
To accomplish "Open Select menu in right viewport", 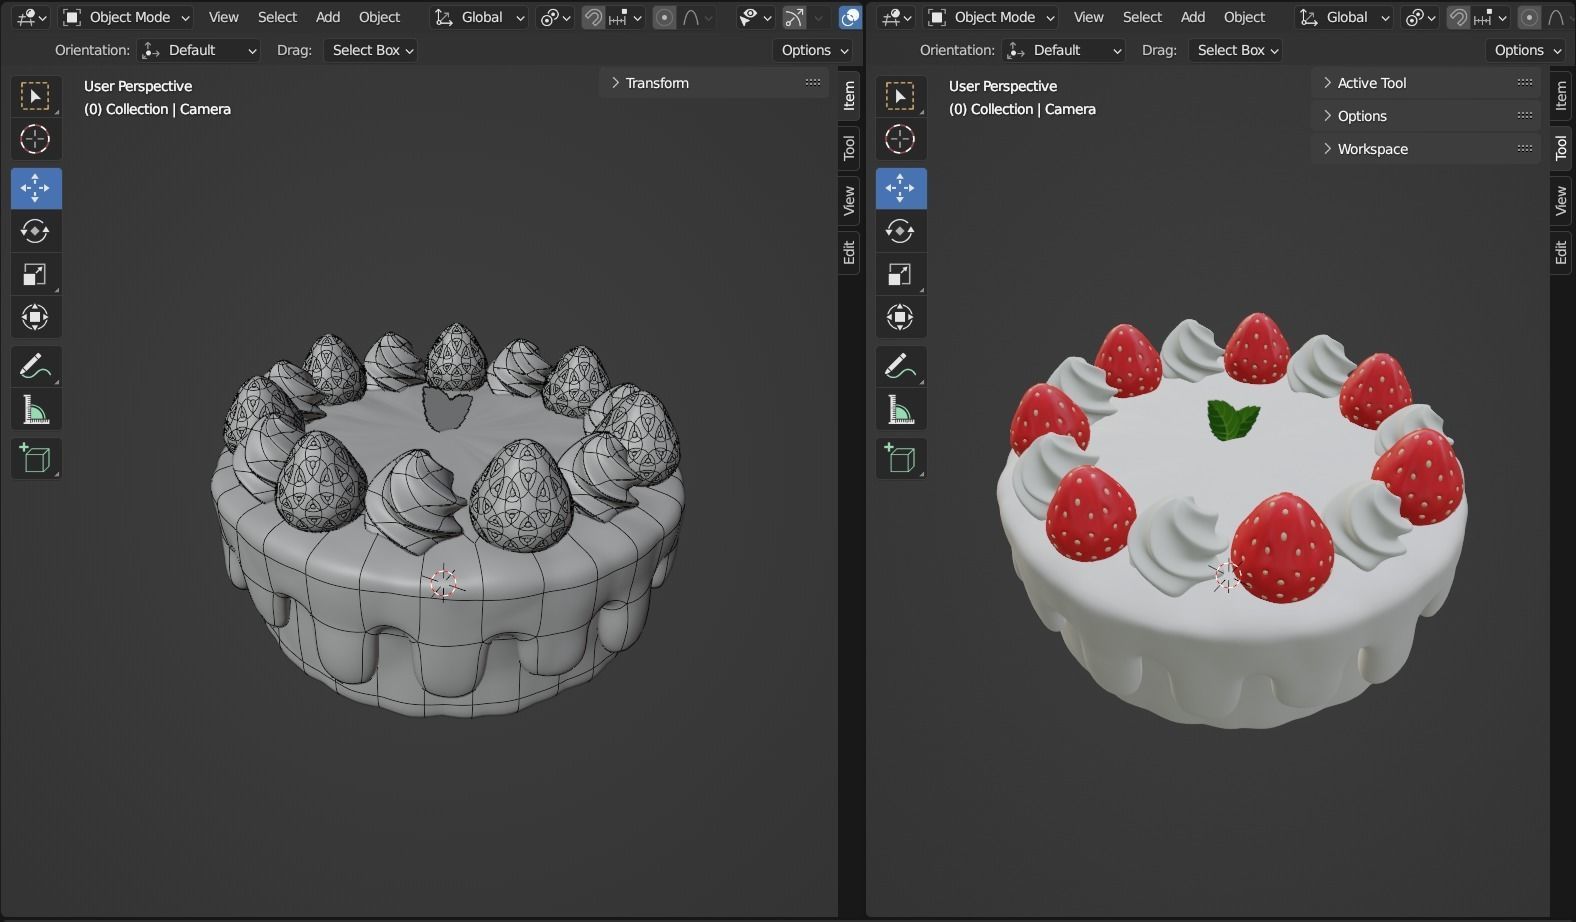I will point(1142,17).
